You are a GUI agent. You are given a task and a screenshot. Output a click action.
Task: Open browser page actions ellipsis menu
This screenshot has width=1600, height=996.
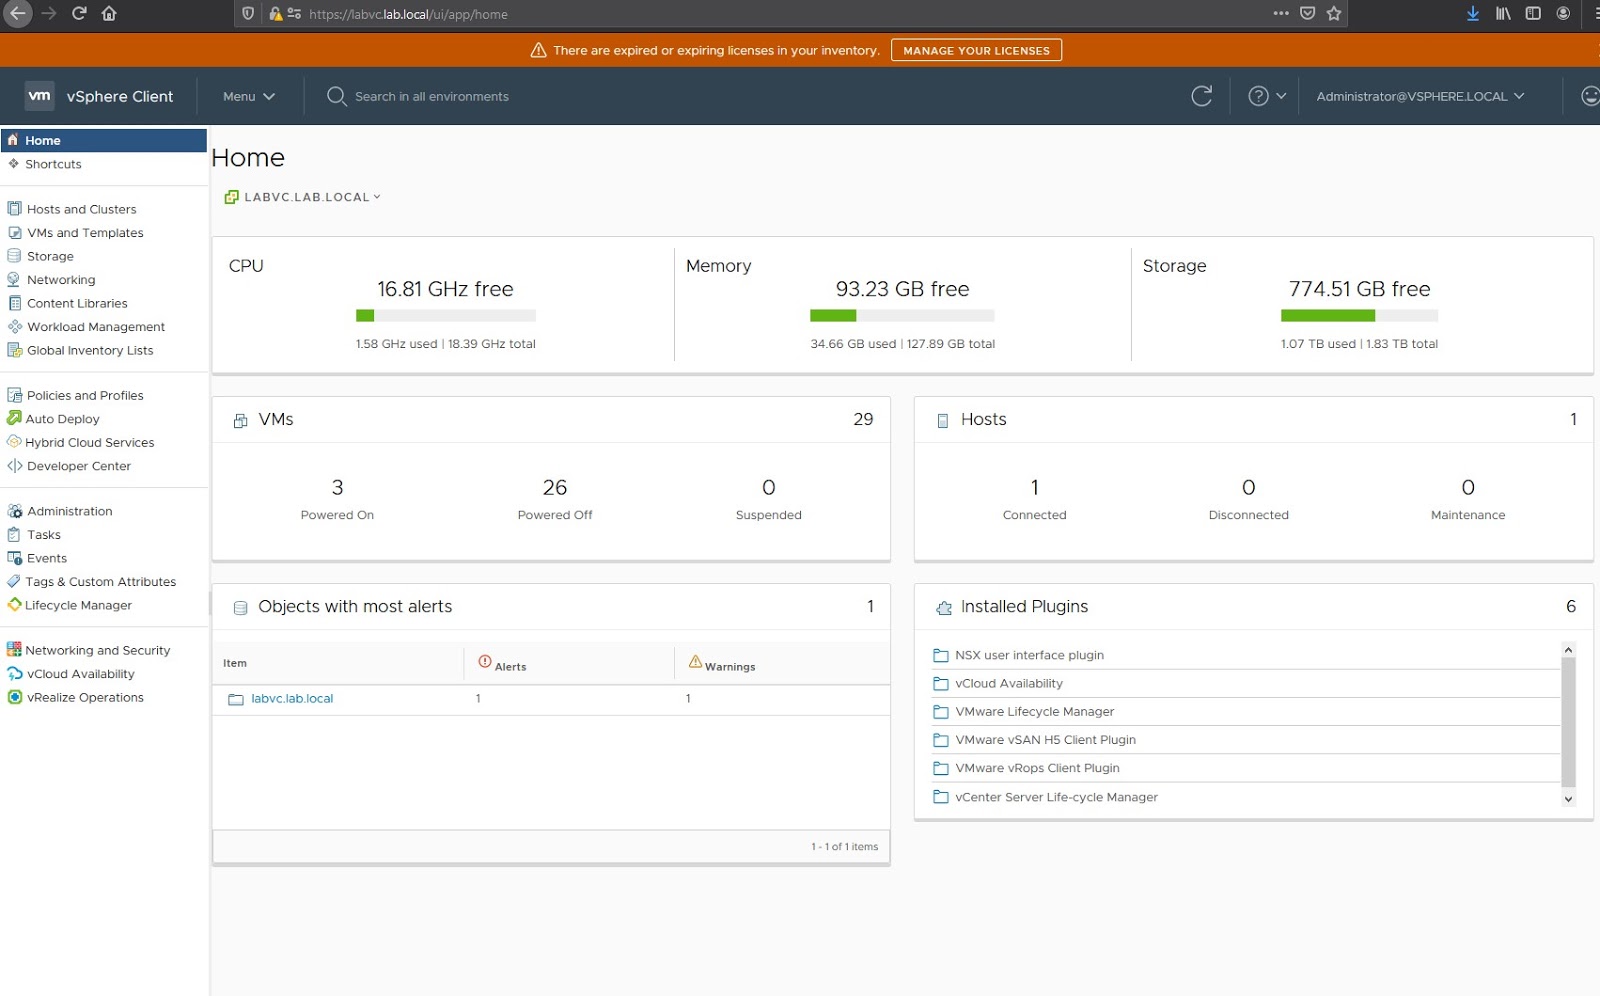click(x=1281, y=14)
